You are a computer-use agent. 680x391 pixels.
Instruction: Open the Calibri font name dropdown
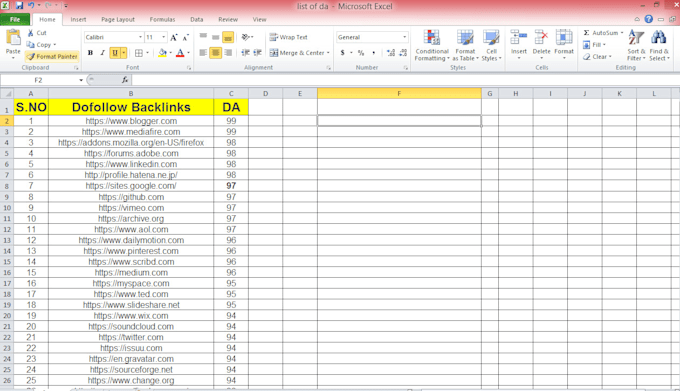coord(140,37)
